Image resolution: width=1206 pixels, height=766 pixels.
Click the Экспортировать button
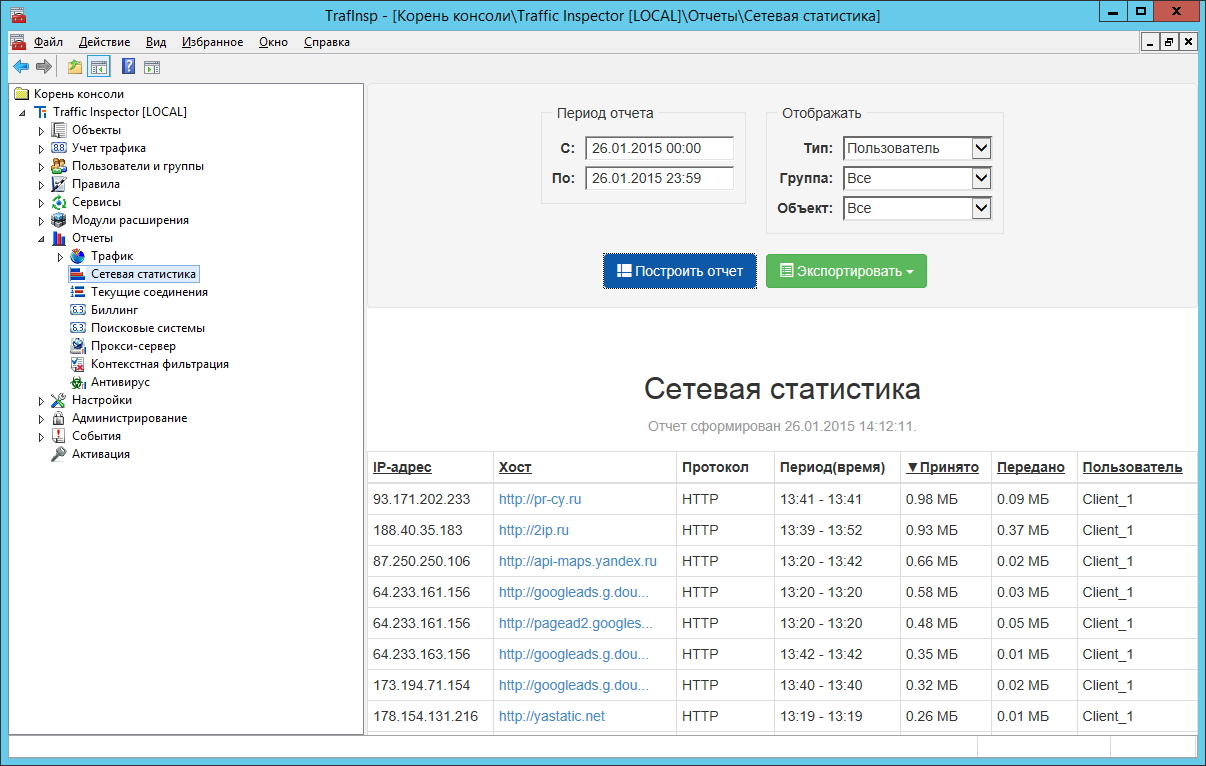click(x=846, y=271)
